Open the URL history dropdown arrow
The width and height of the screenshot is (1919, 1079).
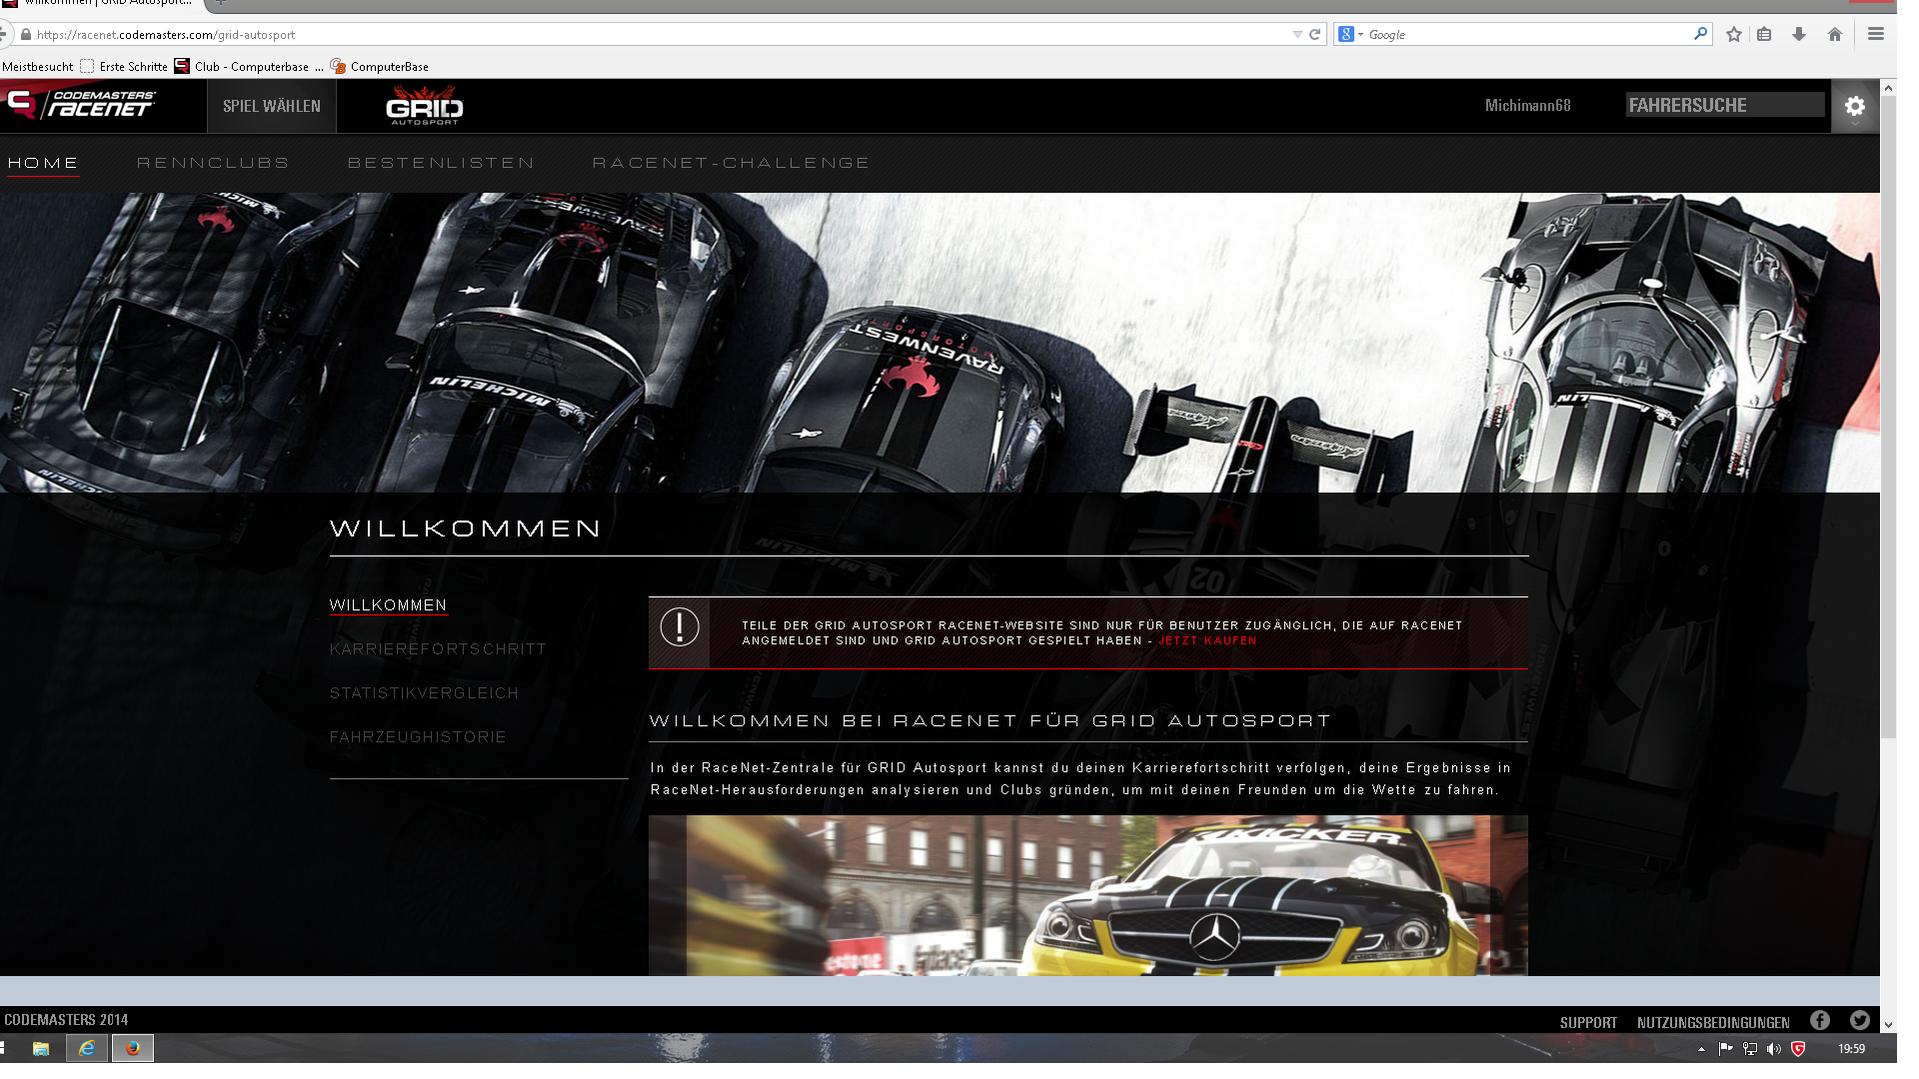[1297, 34]
